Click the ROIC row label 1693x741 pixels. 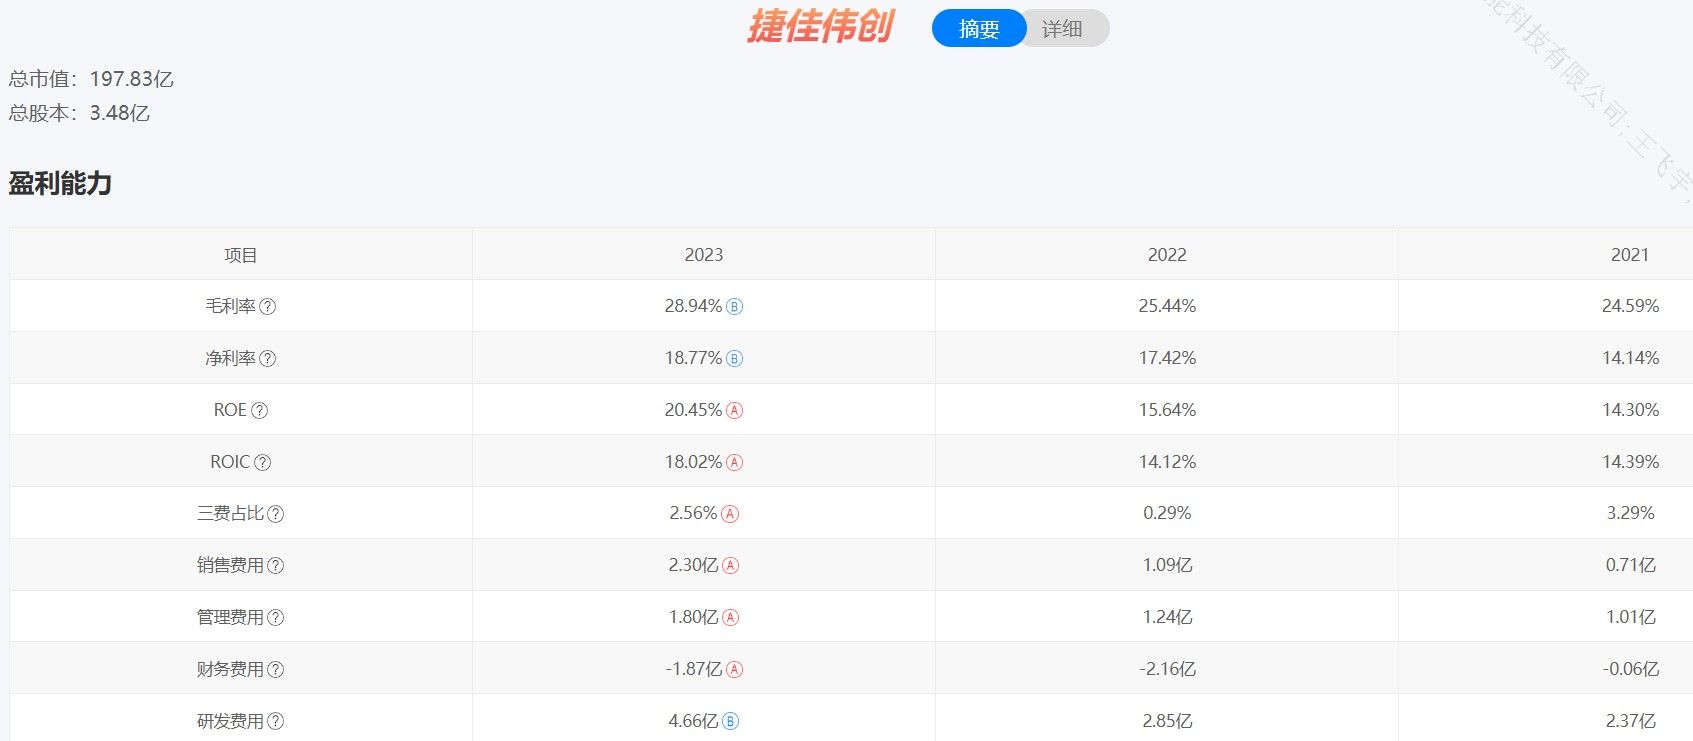coord(230,462)
